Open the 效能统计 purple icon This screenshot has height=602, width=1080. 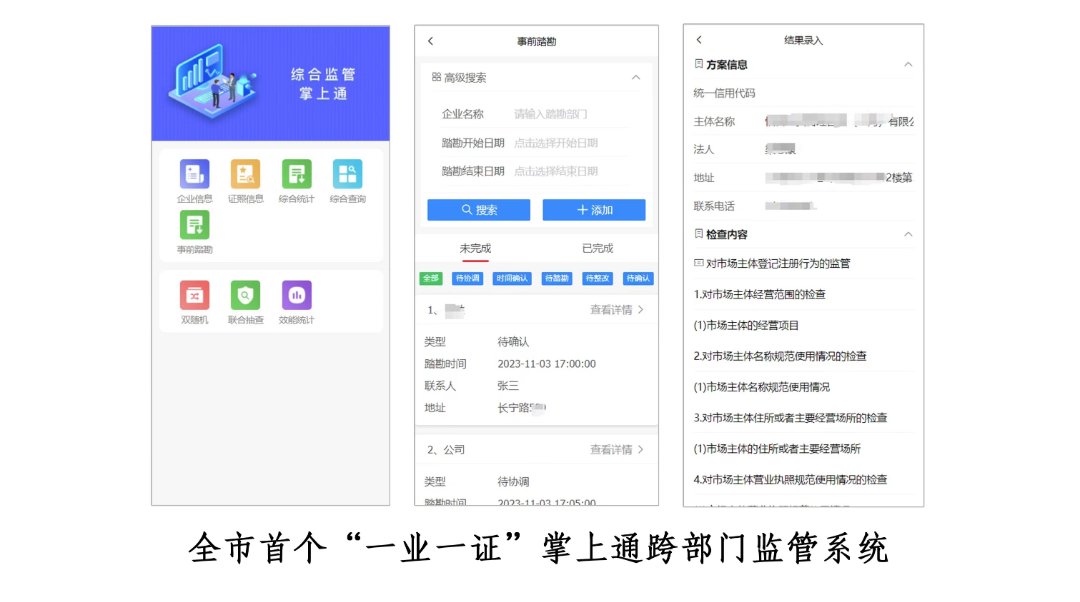(296, 296)
